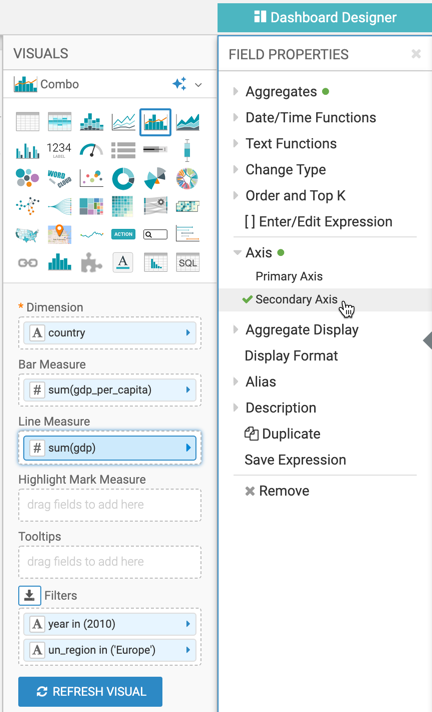Image resolution: width=432 pixels, height=712 pixels.
Task: Open the Combo visual type dropdown arrow
Action: (198, 84)
